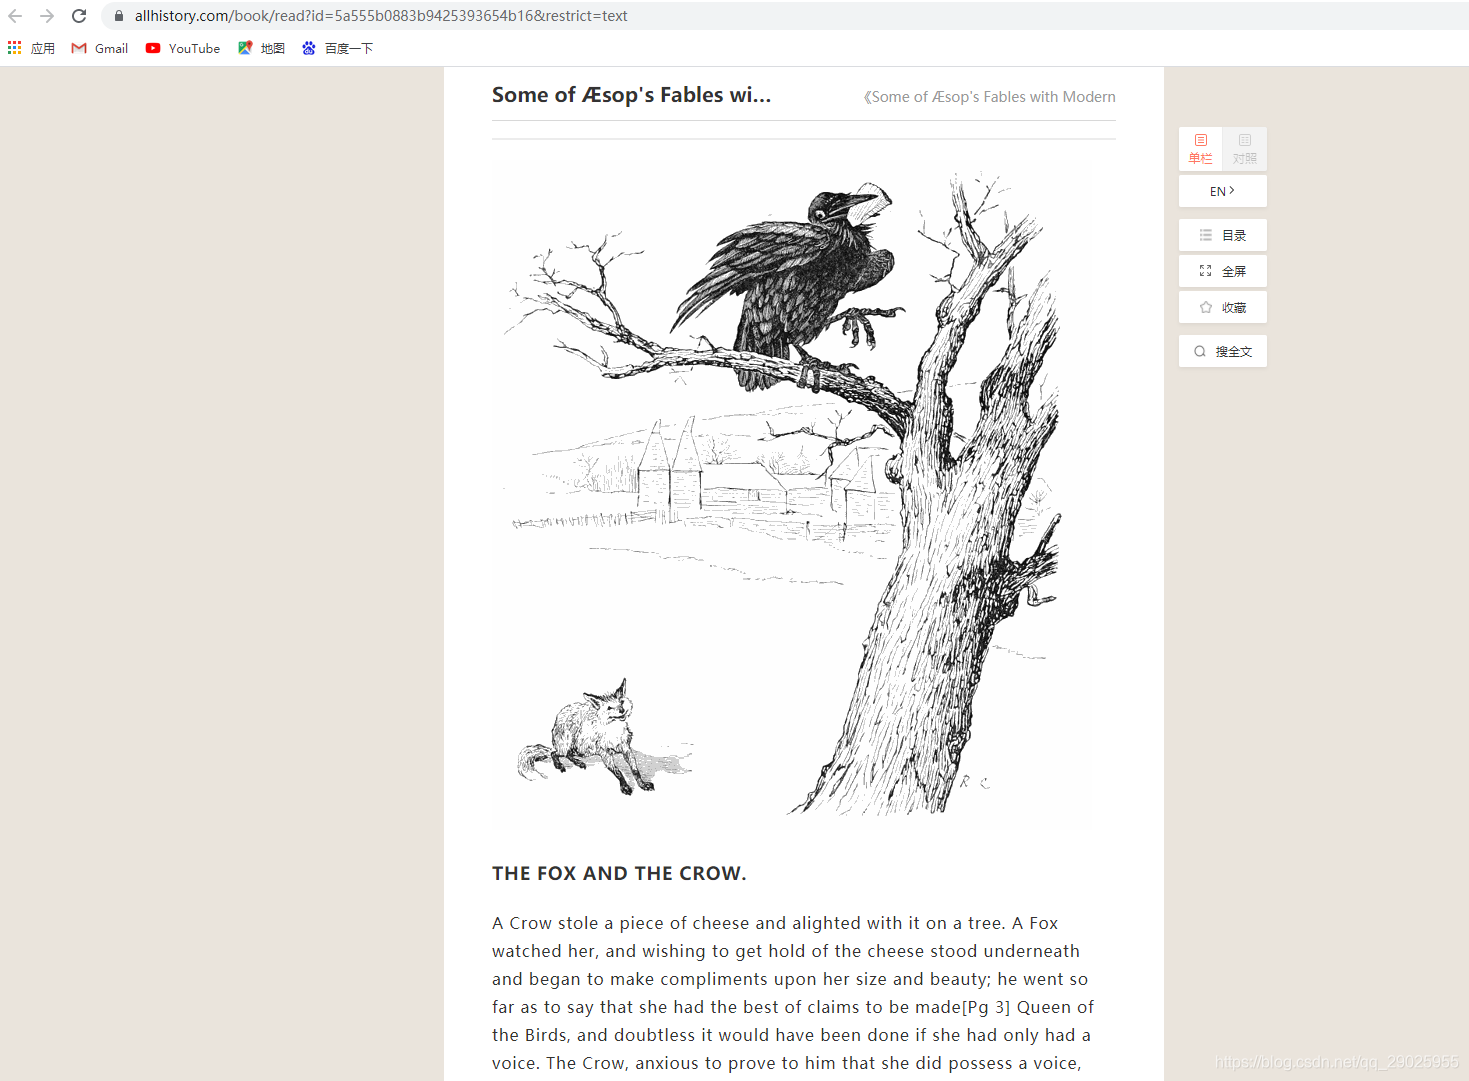Open the 地图 maps bookmark
The height and width of the screenshot is (1081, 1469).
click(262, 48)
